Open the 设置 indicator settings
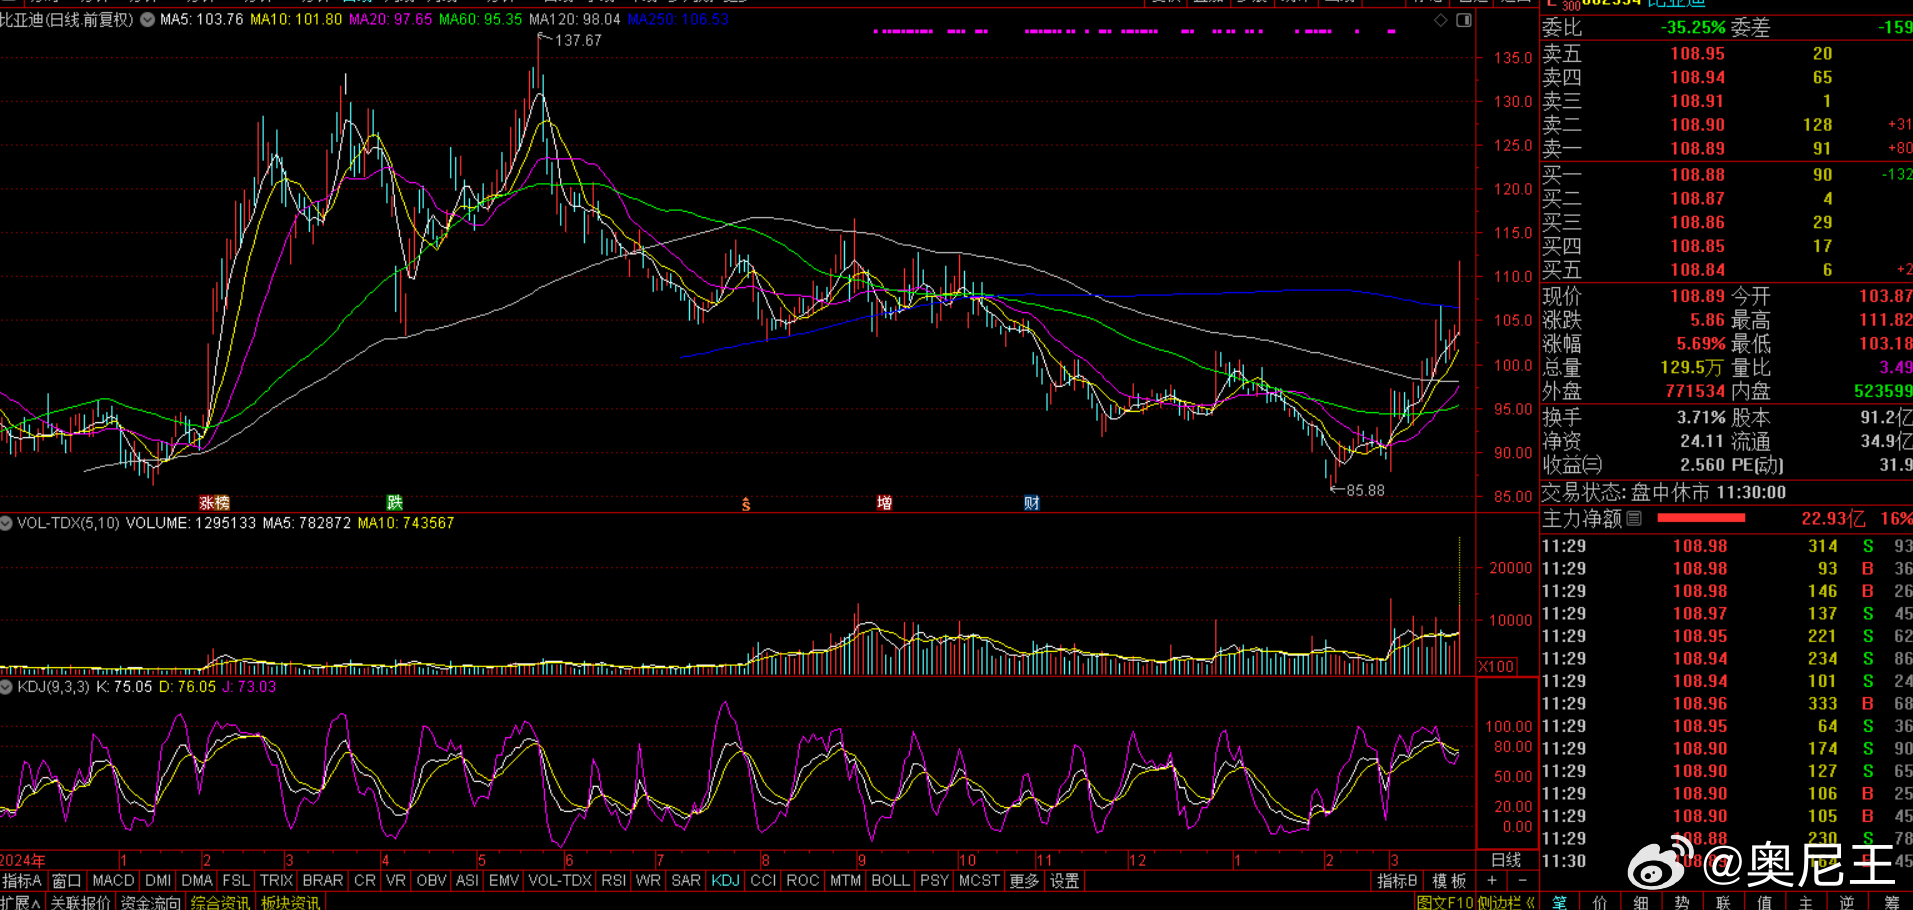Viewport: 1913px width, 910px height. (1065, 881)
